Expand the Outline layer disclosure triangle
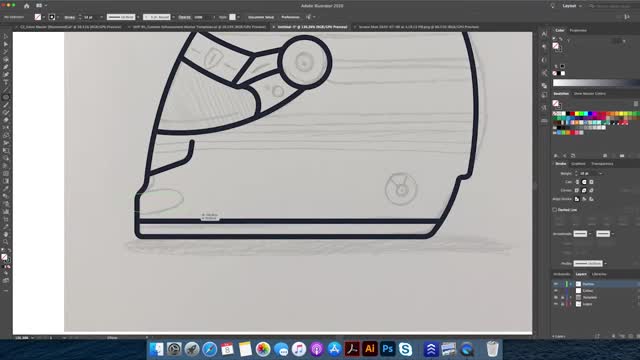This screenshot has width=640, height=360. [571, 284]
